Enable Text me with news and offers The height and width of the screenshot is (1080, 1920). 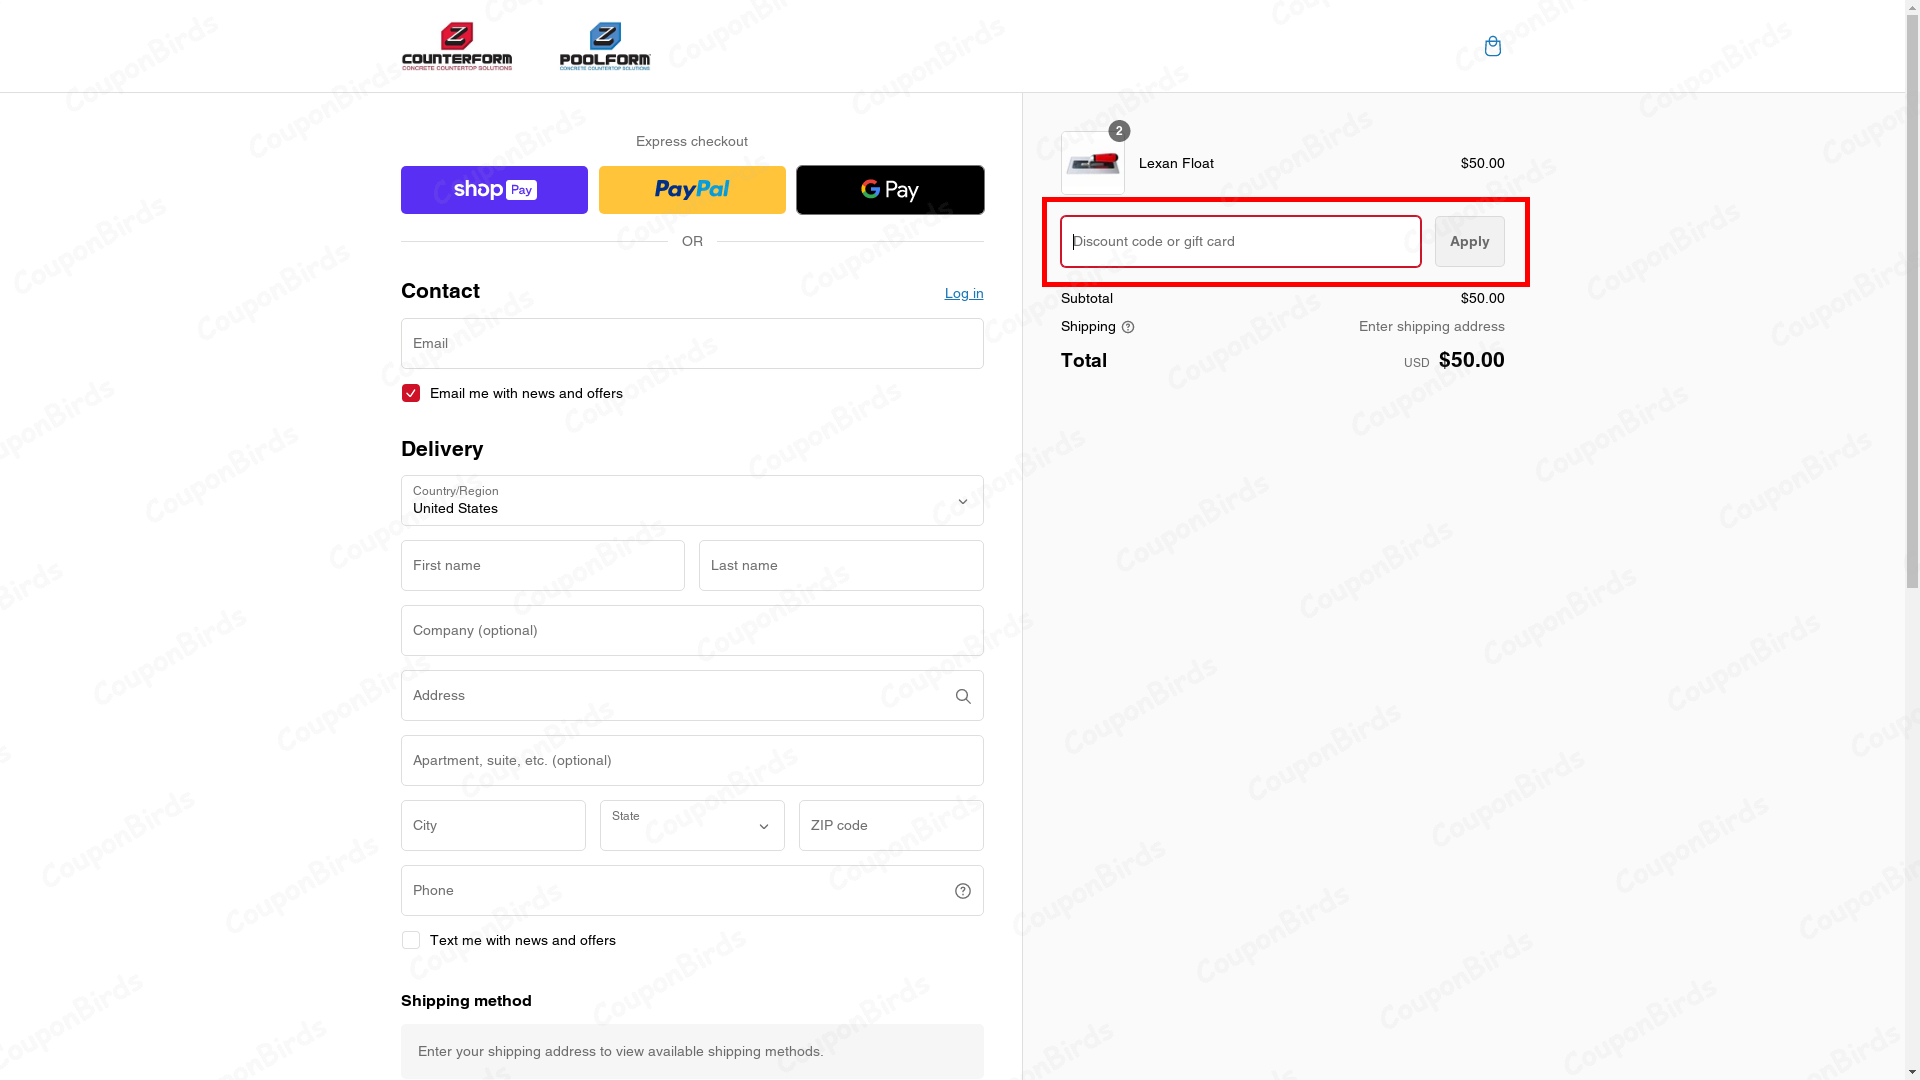pos(411,940)
